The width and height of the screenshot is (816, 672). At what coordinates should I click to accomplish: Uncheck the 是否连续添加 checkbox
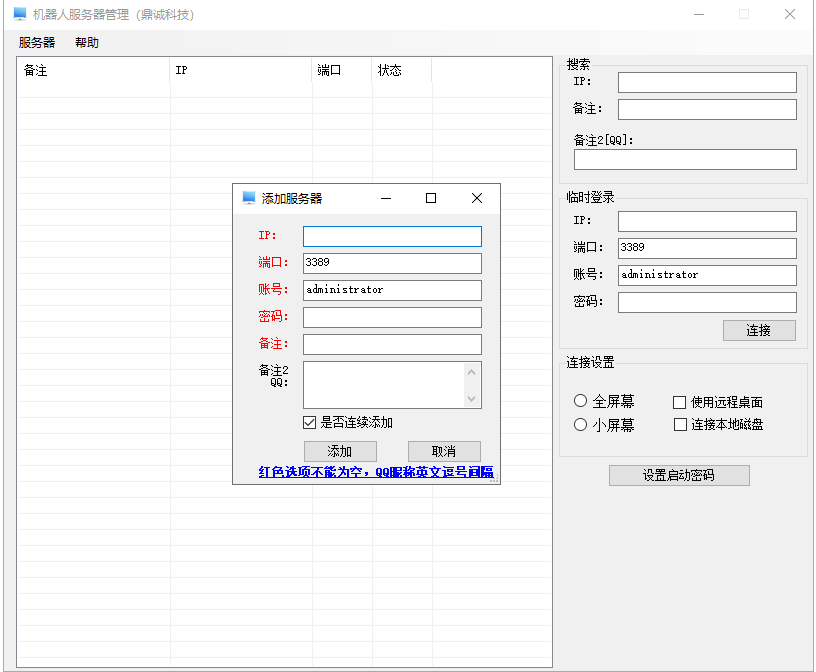pyautogui.click(x=310, y=422)
